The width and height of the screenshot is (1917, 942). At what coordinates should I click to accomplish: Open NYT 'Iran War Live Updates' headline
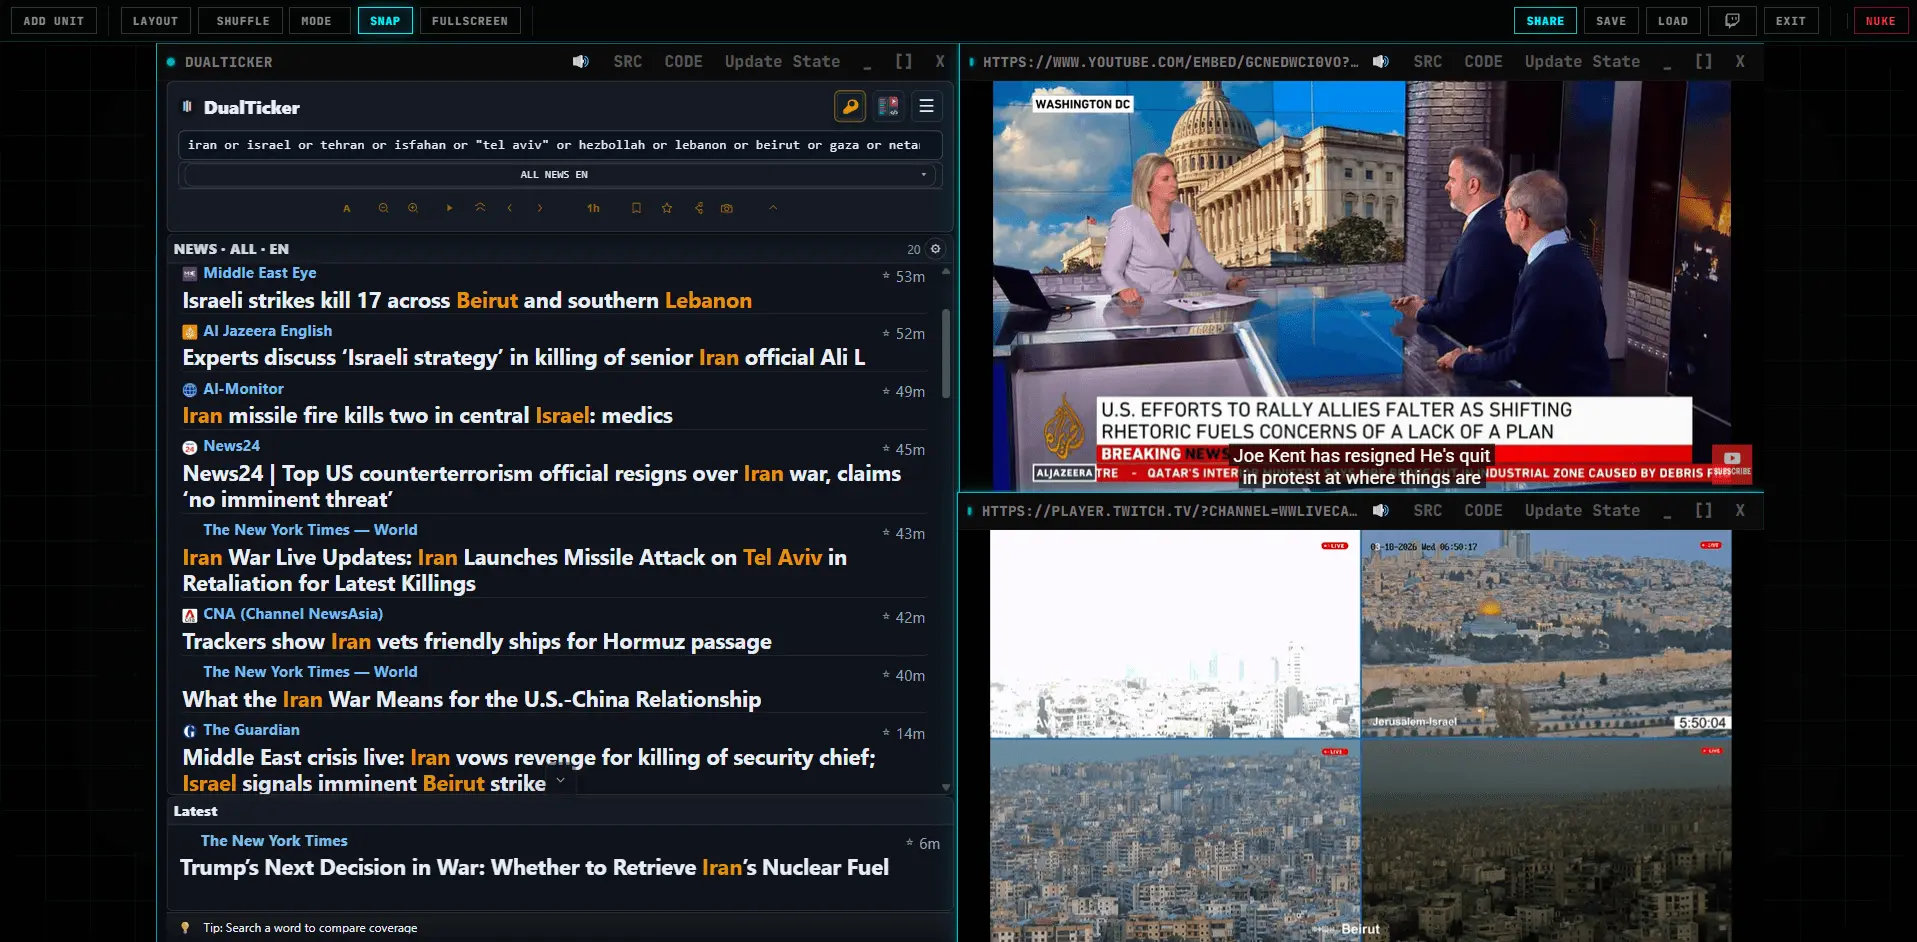pyautogui.click(x=514, y=571)
